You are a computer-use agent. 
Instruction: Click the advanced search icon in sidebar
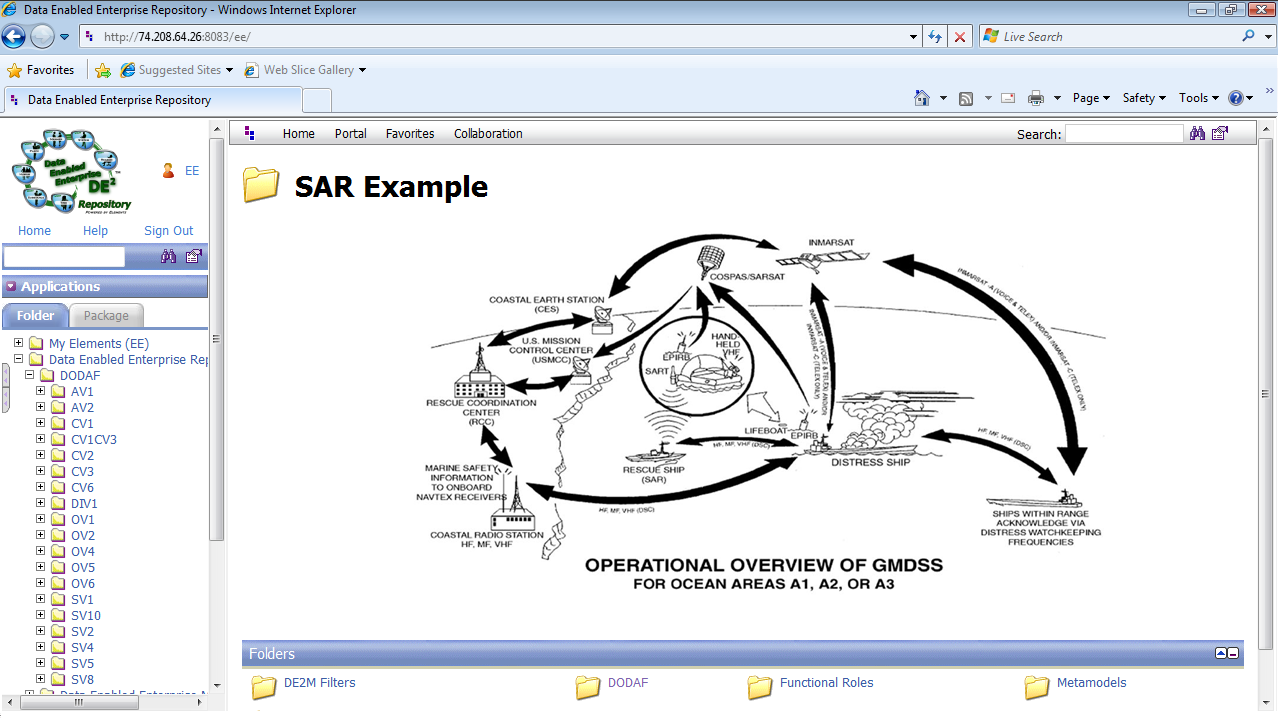(x=194, y=257)
